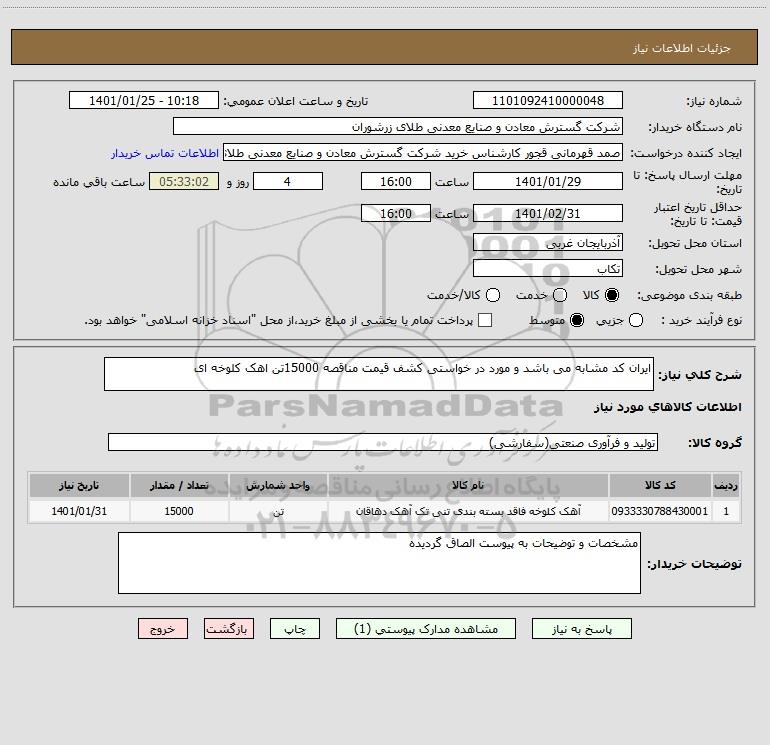Click the تاریخ نیاز column header
Screen dimensions: 770x745
[x=79, y=485]
